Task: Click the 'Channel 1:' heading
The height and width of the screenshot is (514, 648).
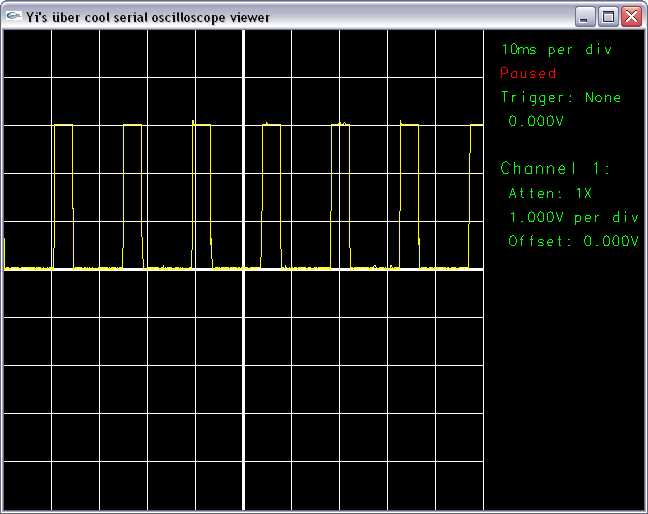Action: (x=555, y=168)
